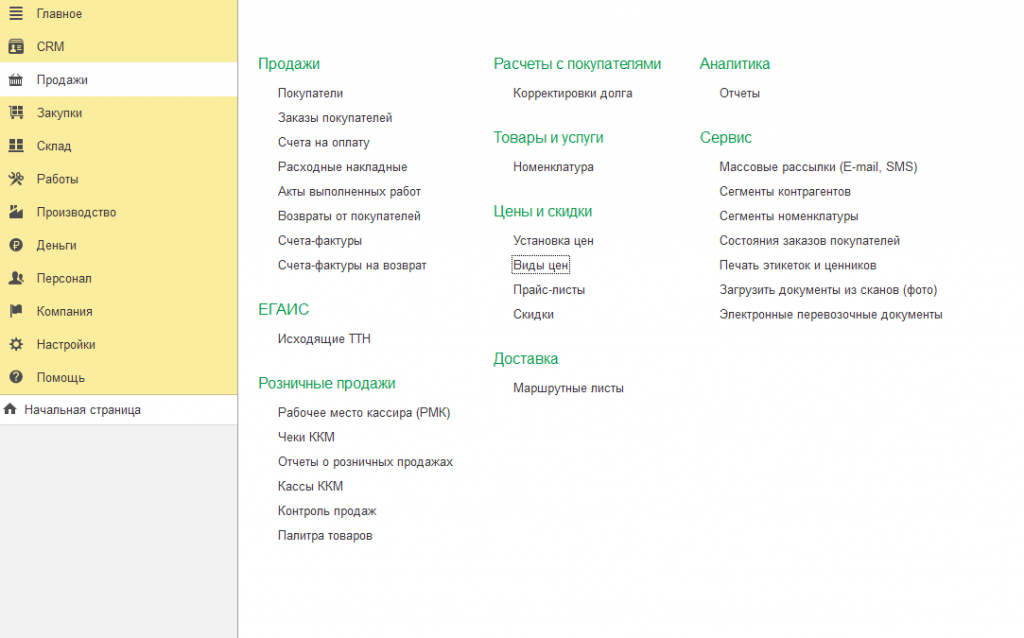Open Возвраты от покупателей
The width and height of the screenshot is (1024, 638).
349,216
